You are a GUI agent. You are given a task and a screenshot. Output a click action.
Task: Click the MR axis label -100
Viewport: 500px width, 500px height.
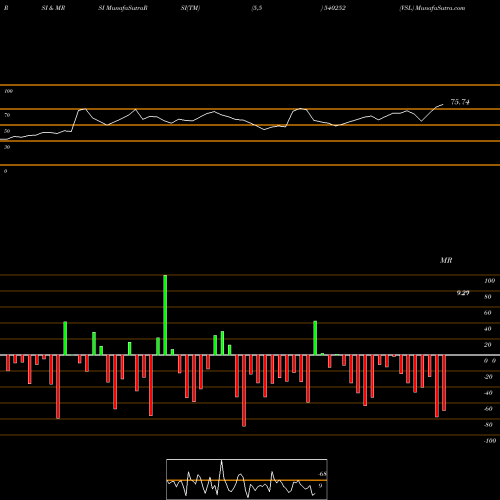click(490, 441)
